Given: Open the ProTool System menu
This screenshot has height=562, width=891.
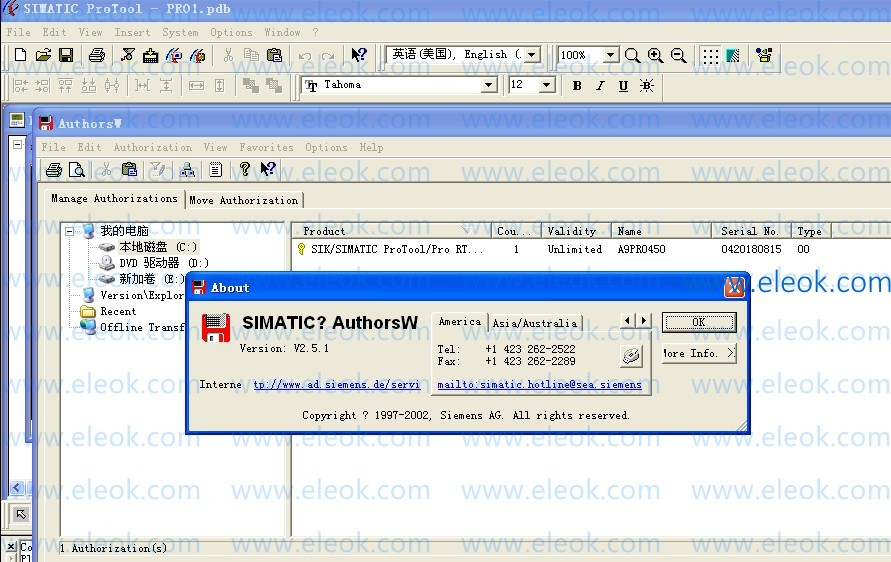Looking at the screenshot, I should pyautogui.click(x=180, y=32).
